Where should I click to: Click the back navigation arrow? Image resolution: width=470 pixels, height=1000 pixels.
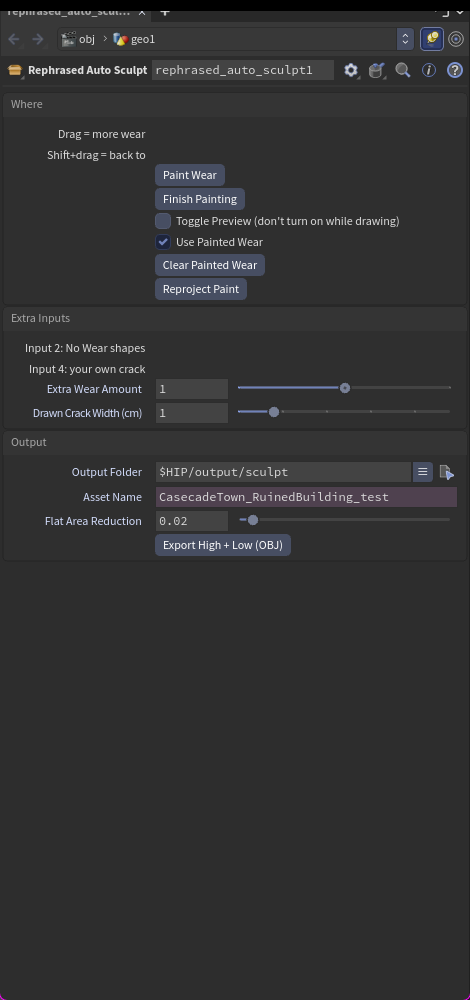click(x=14, y=39)
